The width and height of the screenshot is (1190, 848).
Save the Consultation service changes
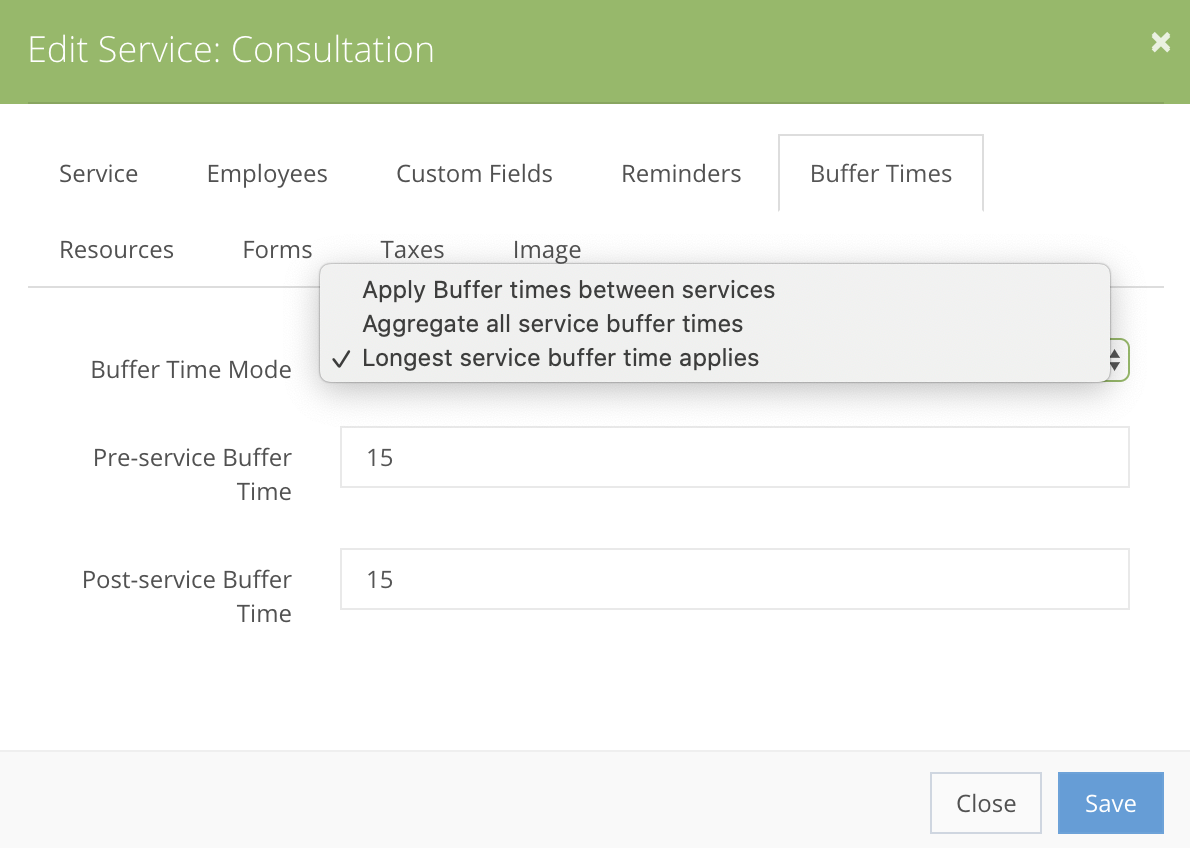point(1110,802)
